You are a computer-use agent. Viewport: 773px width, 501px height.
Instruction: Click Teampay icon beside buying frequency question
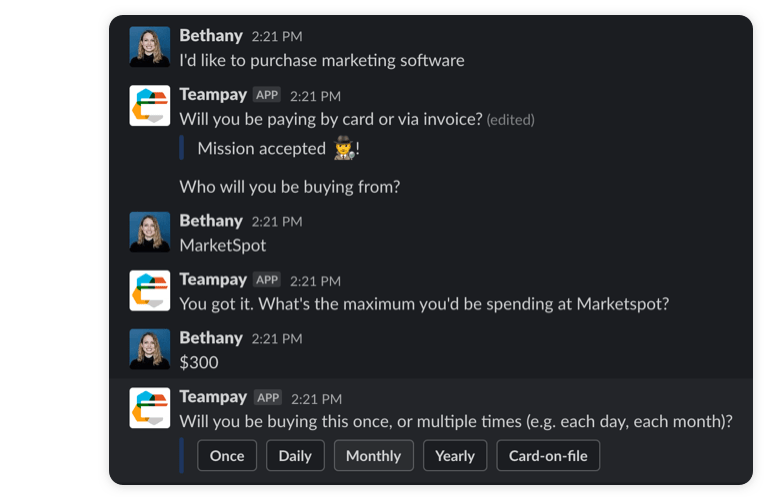[150, 408]
